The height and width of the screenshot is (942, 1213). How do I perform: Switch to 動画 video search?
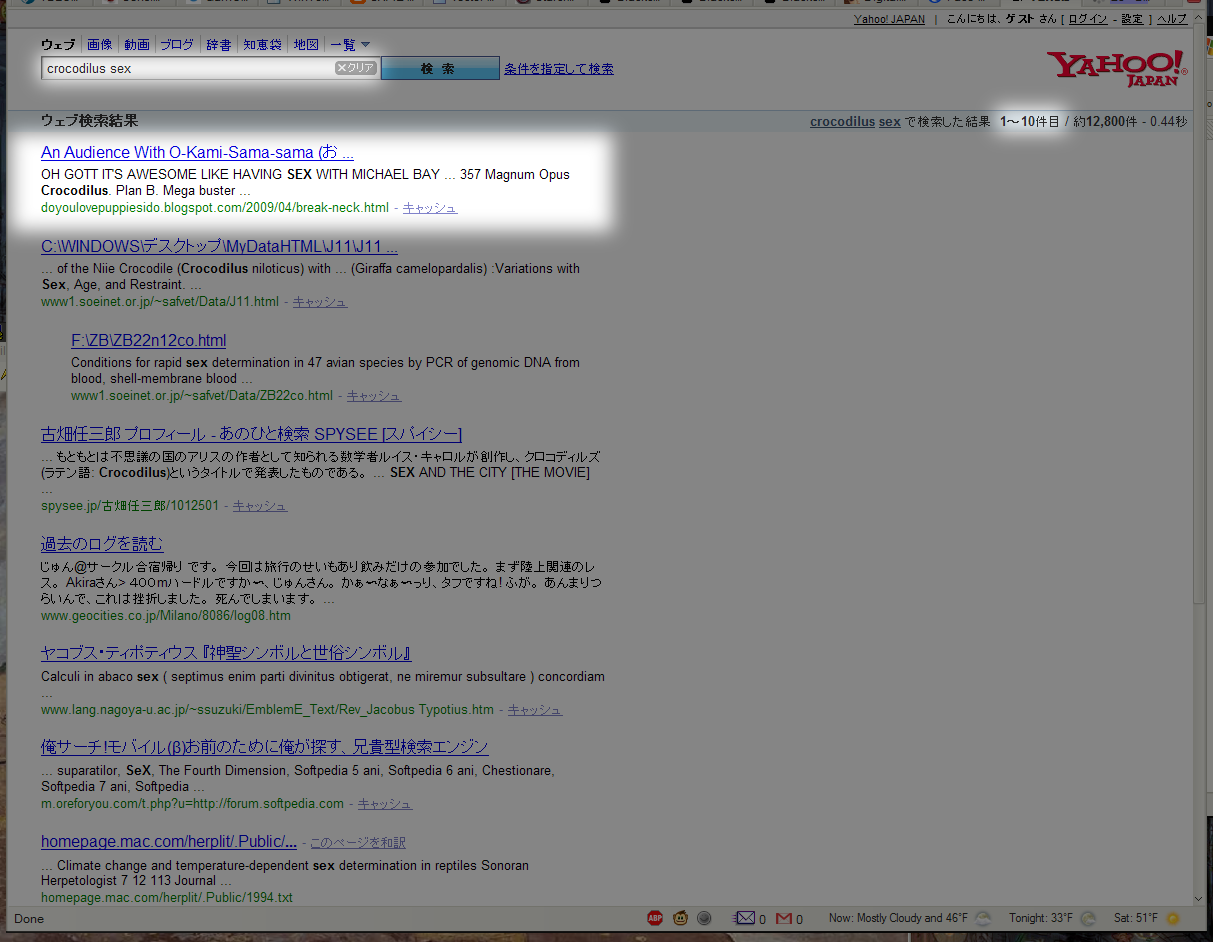(x=137, y=44)
